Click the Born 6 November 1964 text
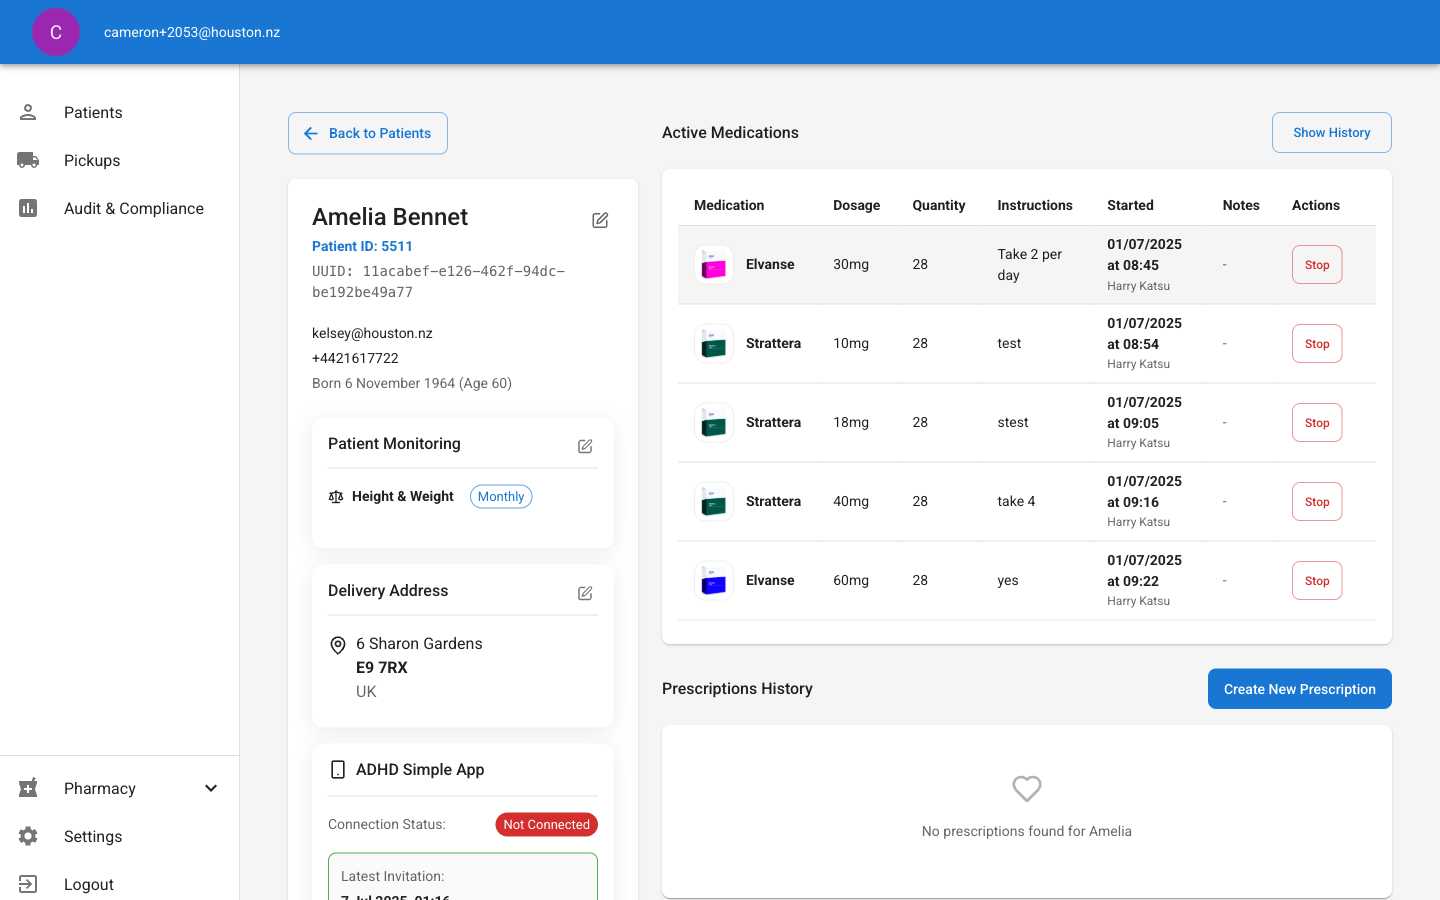 tap(412, 383)
